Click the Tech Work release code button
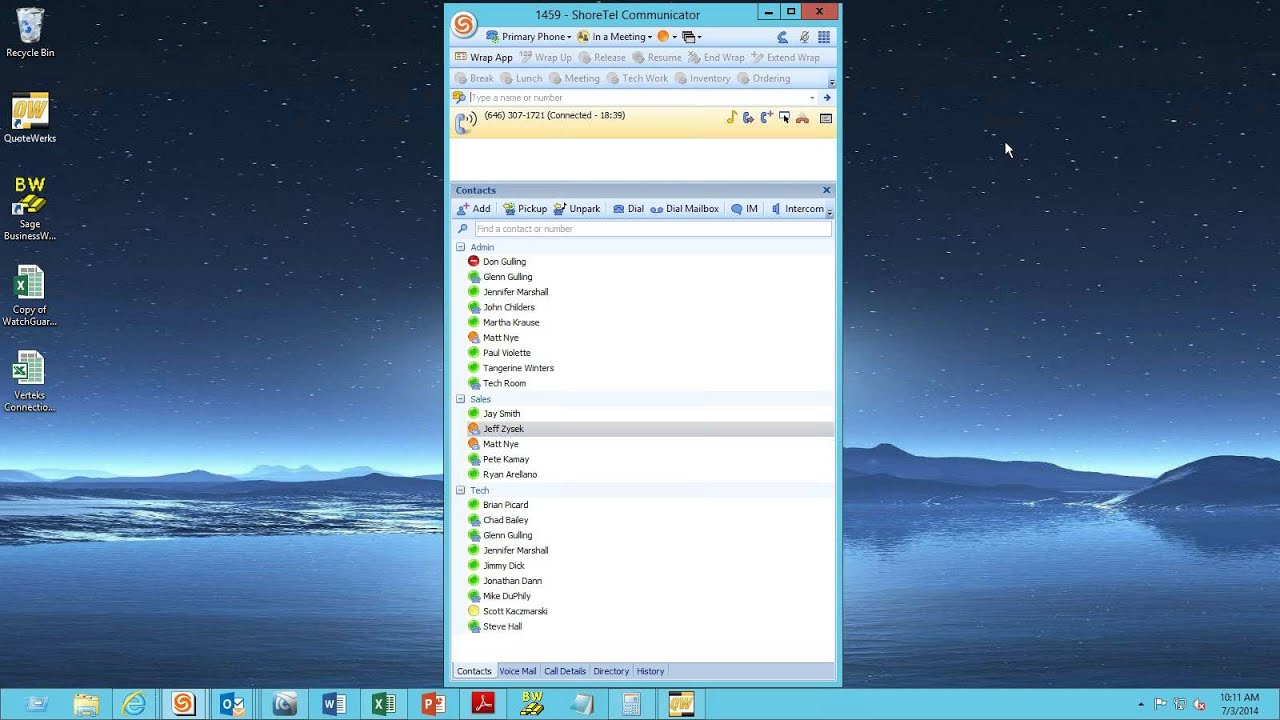 637,79
